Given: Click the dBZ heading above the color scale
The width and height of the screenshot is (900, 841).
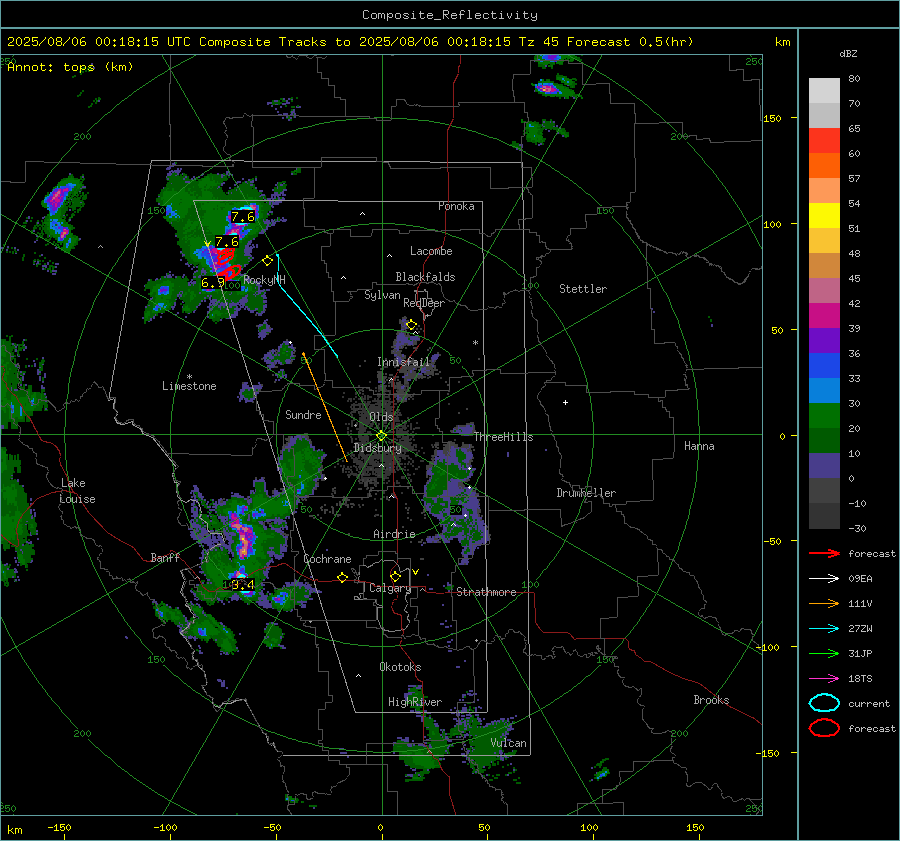Looking at the screenshot, I should pos(848,54).
